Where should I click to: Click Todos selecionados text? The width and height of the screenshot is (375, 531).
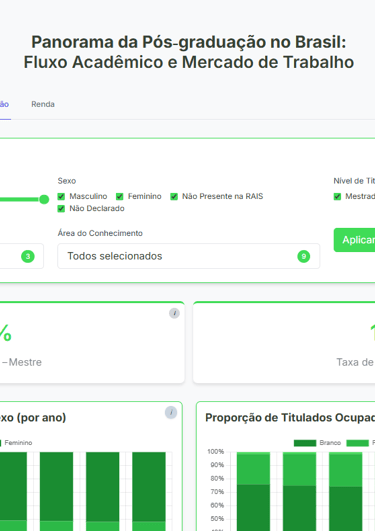(115, 256)
